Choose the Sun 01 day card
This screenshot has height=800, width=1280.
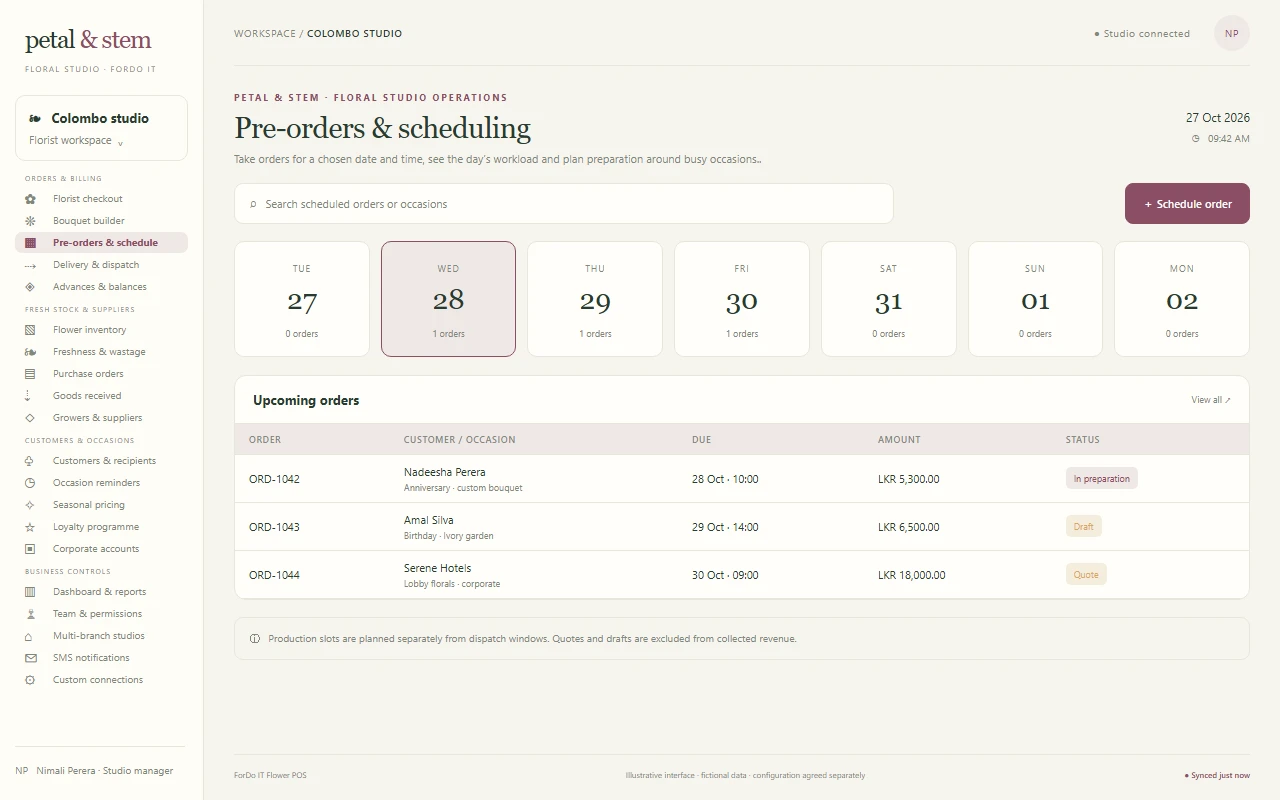click(x=1035, y=299)
